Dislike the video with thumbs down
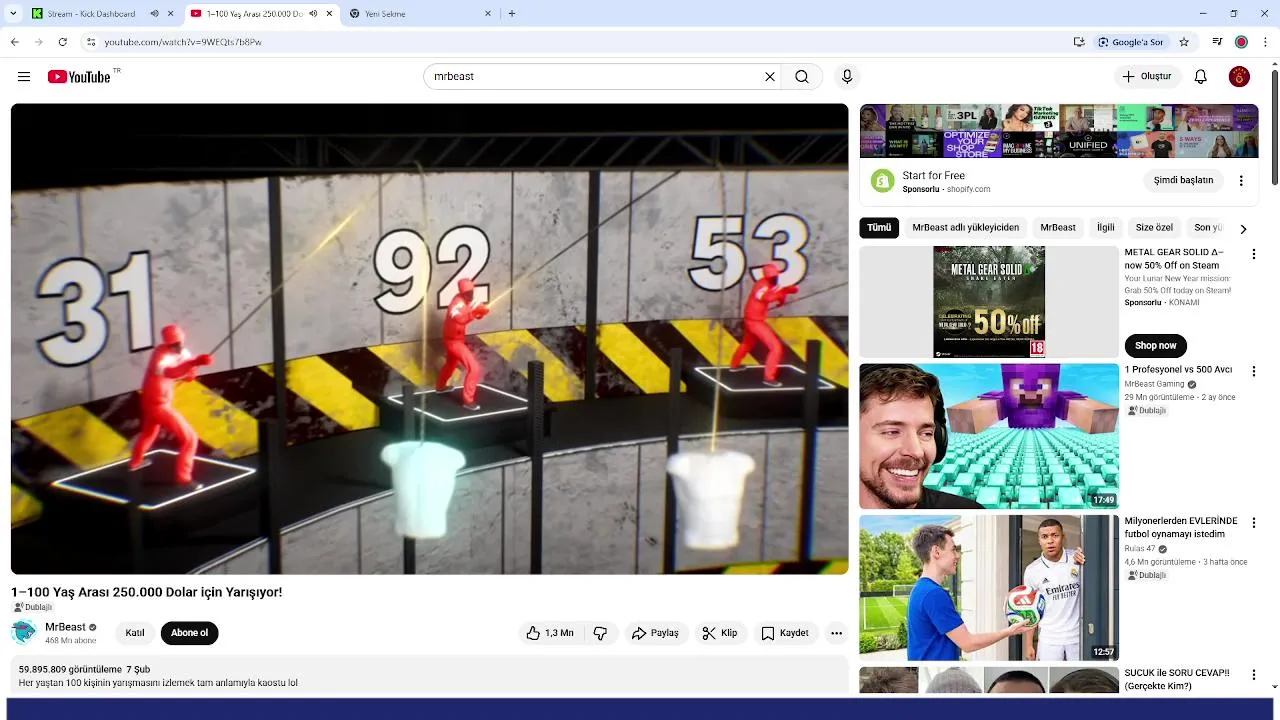Screen dimensions: 1280x720 click(x=600, y=633)
